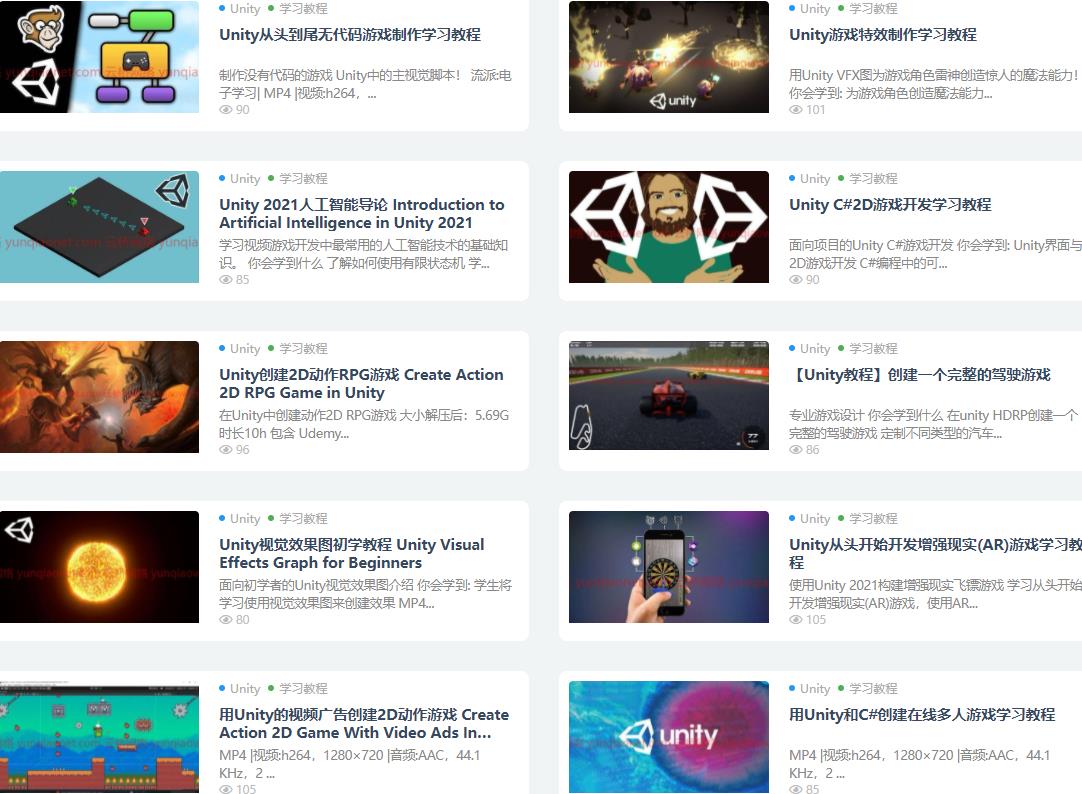1082x794 pixels.
Task: Click the red race car driving thumbnail
Action: 669,395
